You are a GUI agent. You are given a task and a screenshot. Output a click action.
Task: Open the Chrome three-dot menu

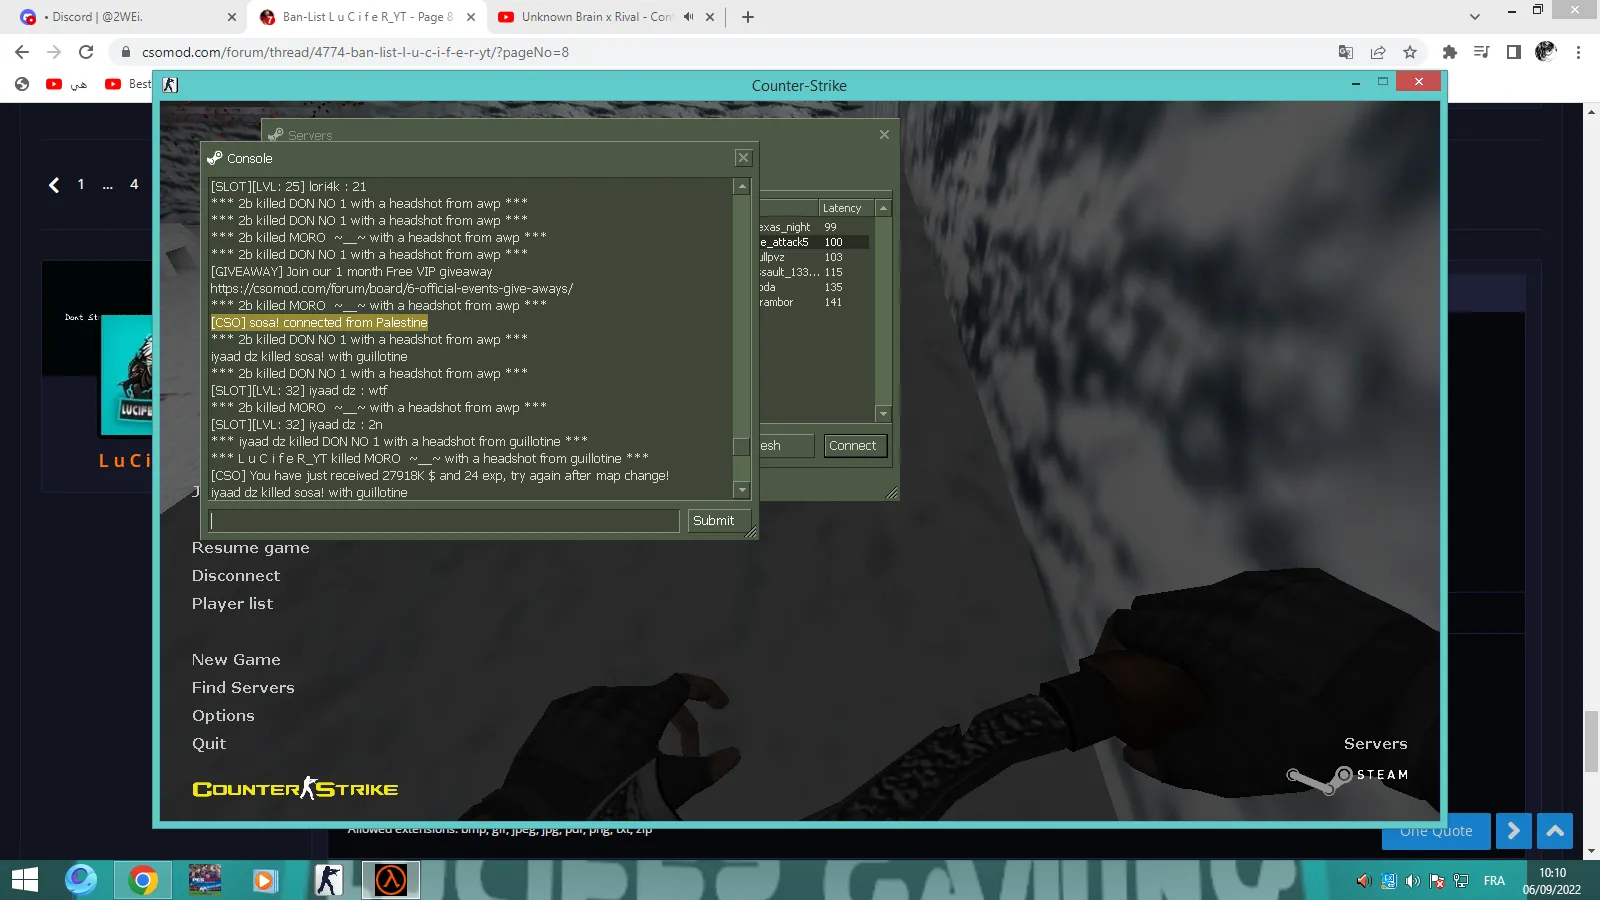1579,52
